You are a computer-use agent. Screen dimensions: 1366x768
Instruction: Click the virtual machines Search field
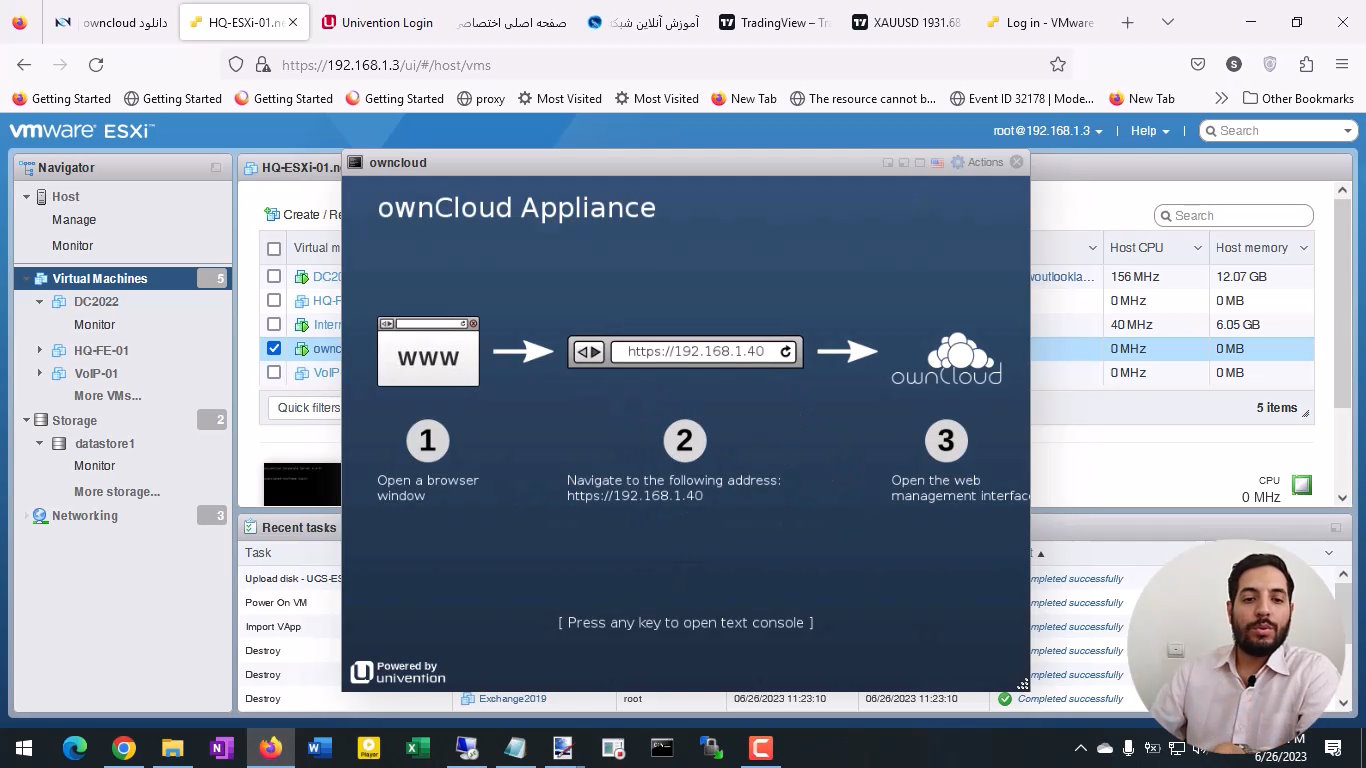[1233, 216]
